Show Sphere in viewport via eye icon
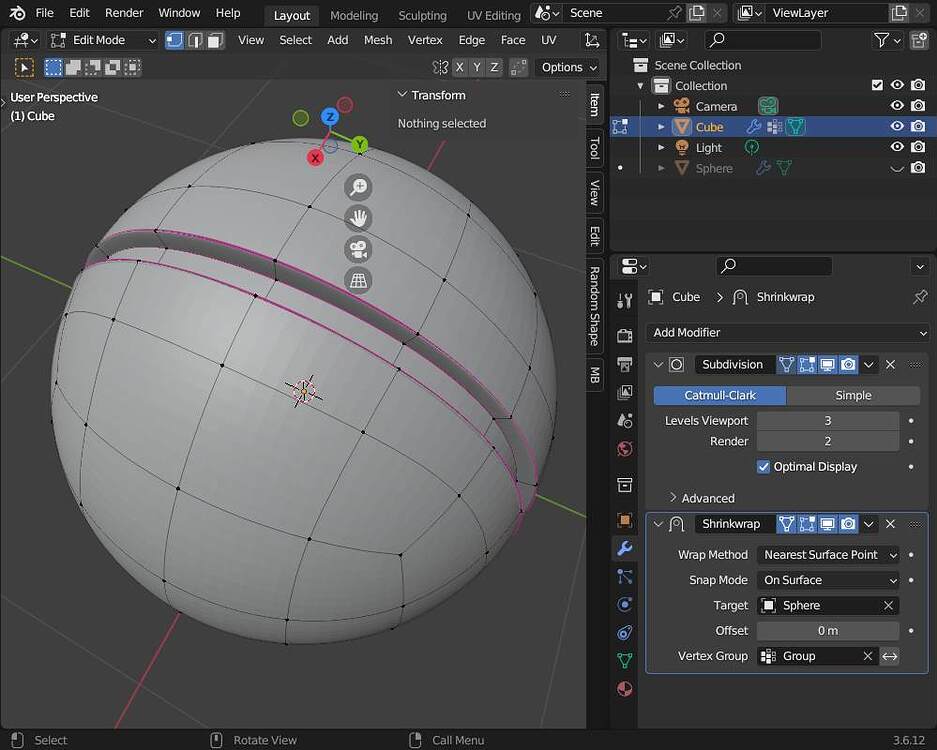937x750 pixels. (x=897, y=169)
